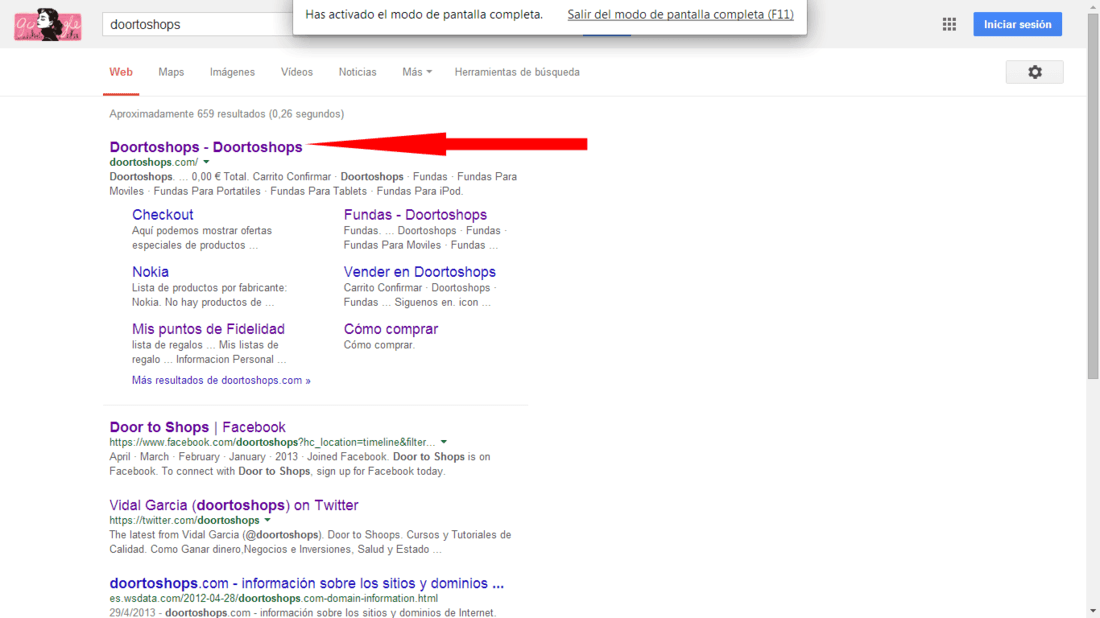Switch to the Noticias tab

357,72
